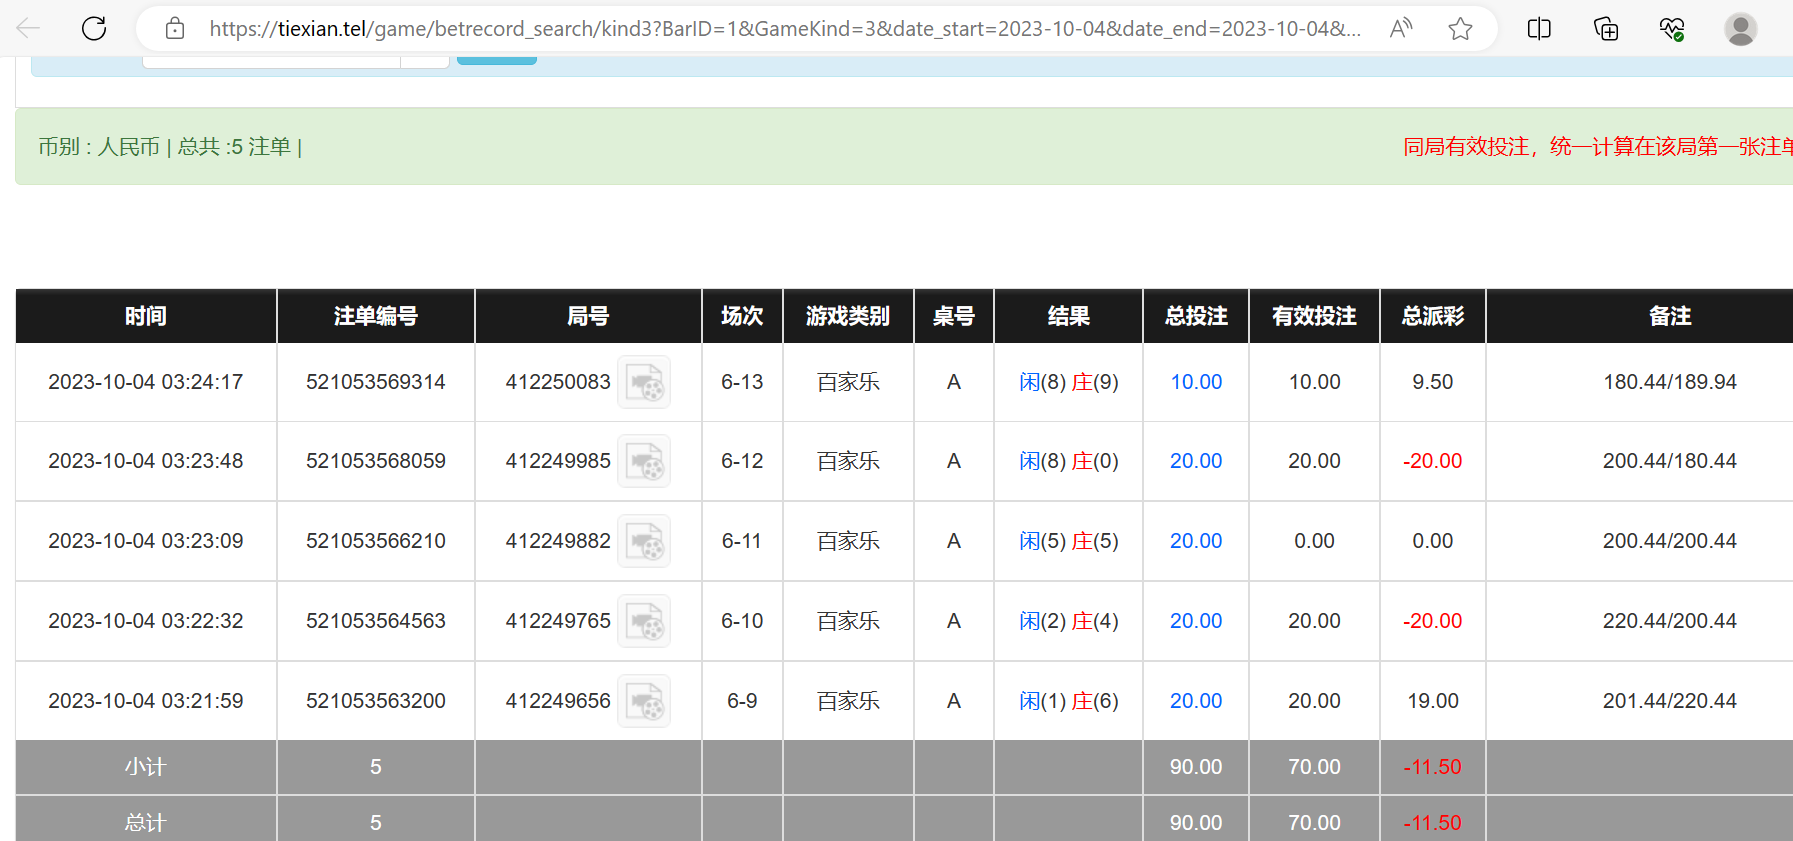Click 20.00 total bet in session 6-12 row
1793x841 pixels.
(x=1196, y=461)
